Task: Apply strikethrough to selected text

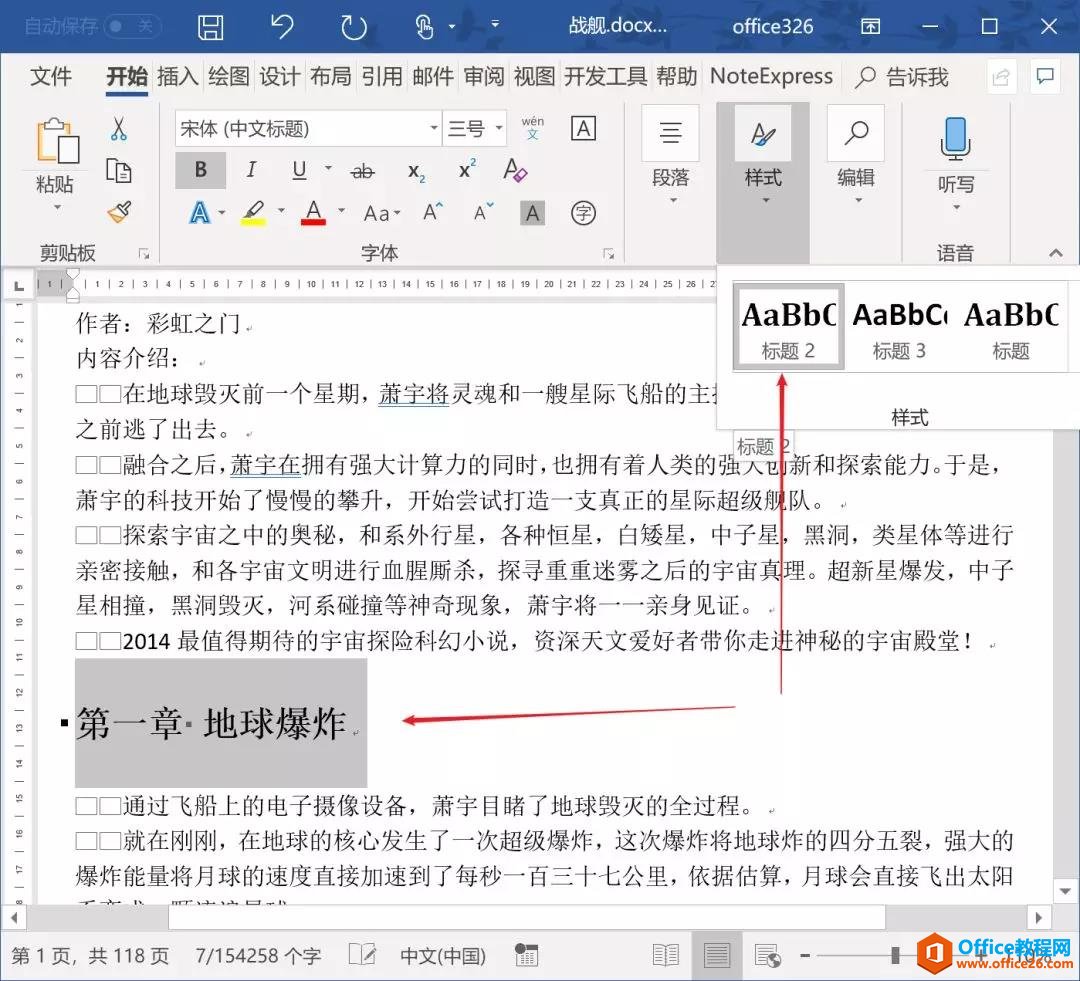Action: 363,171
